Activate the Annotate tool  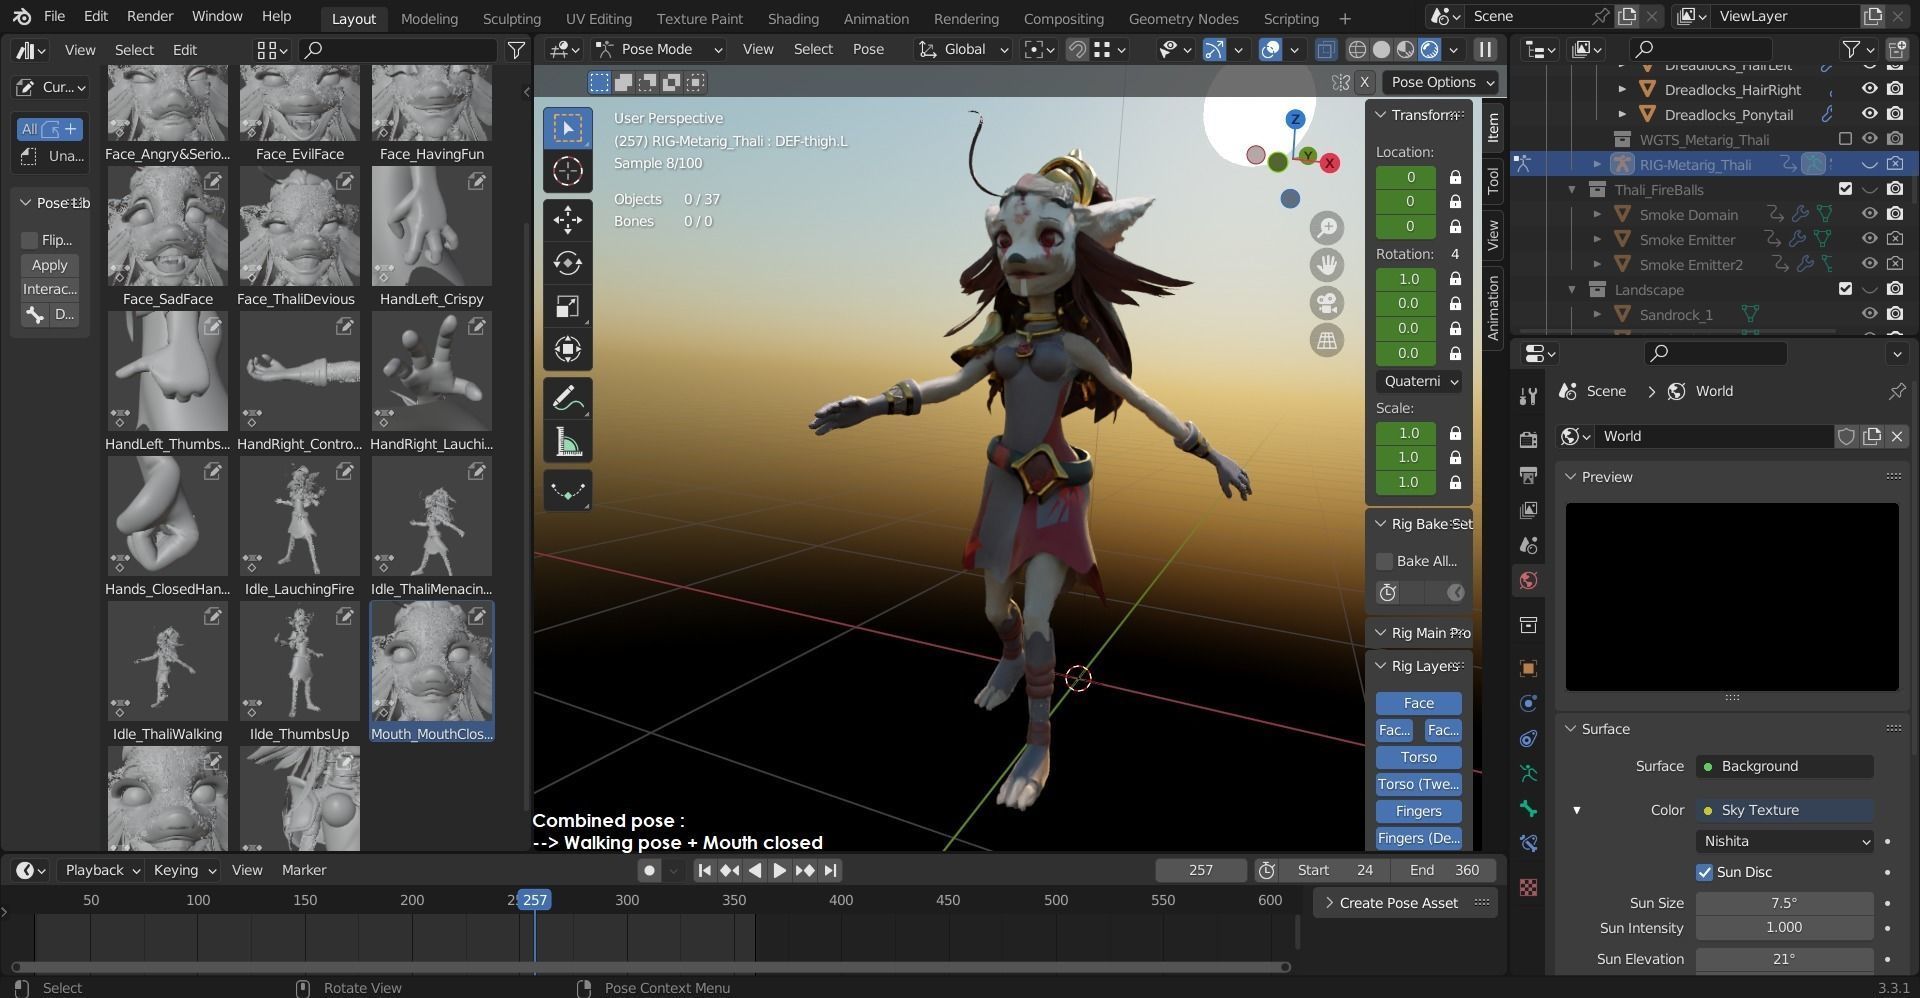pyautogui.click(x=567, y=399)
